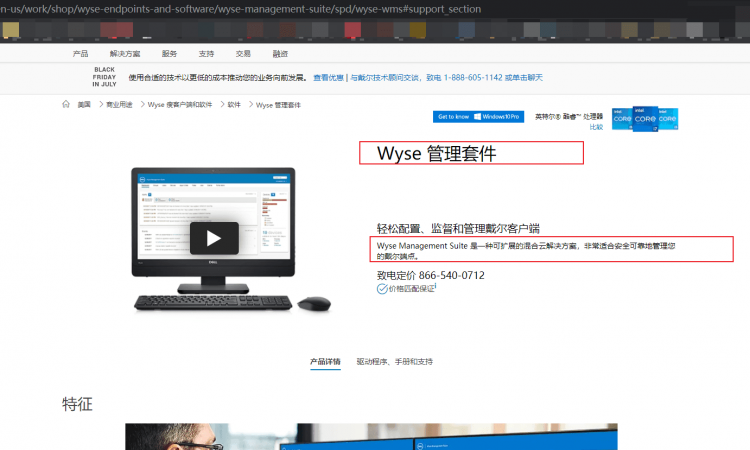The width and height of the screenshot is (750, 450).
Task: Click the 价格匹配保证 checkmark icon
Action: 382,289
